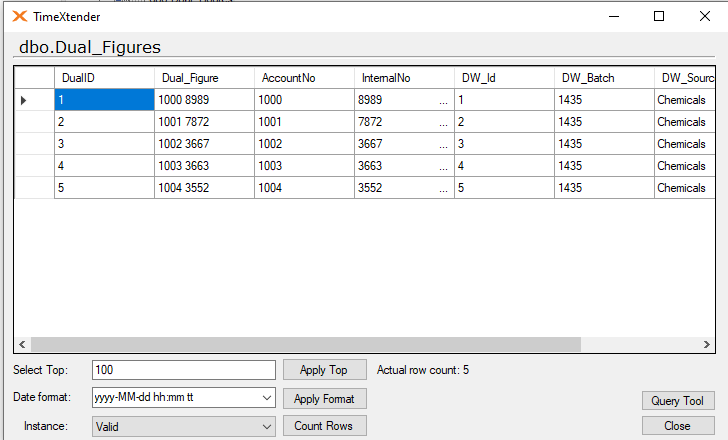Screen dimensions: 728x440
Task: Click InternalNo cell 7872
Action: 404,122
